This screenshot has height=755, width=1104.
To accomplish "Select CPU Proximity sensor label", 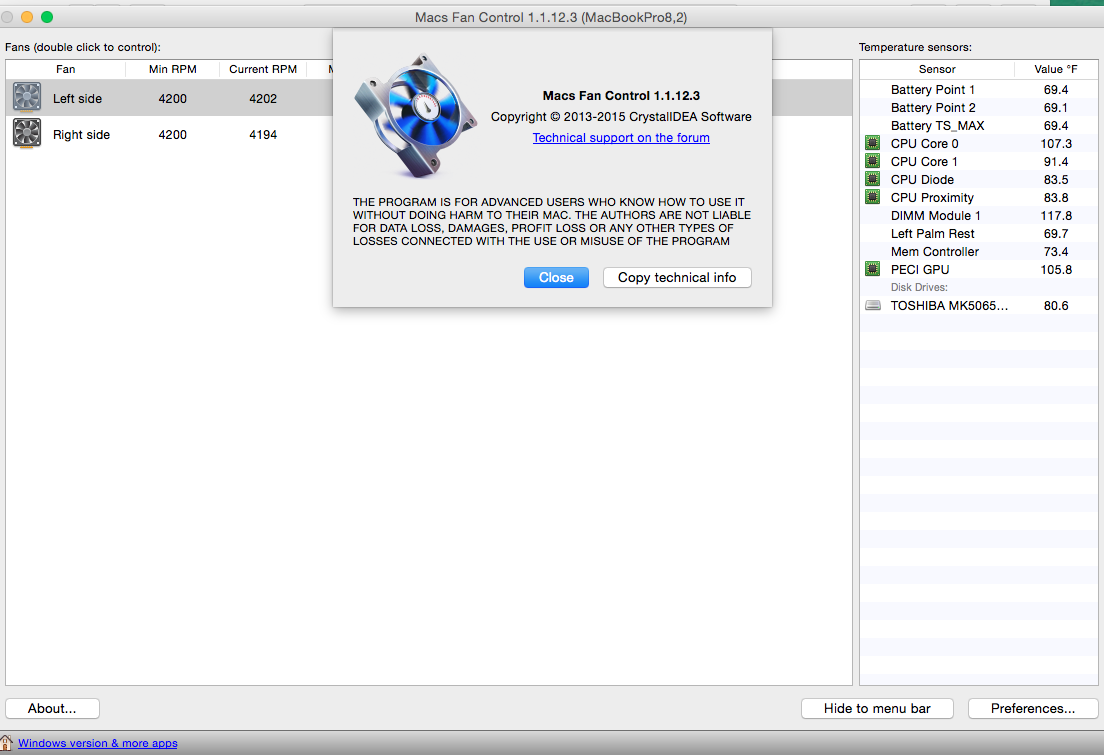I will coord(932,197).
